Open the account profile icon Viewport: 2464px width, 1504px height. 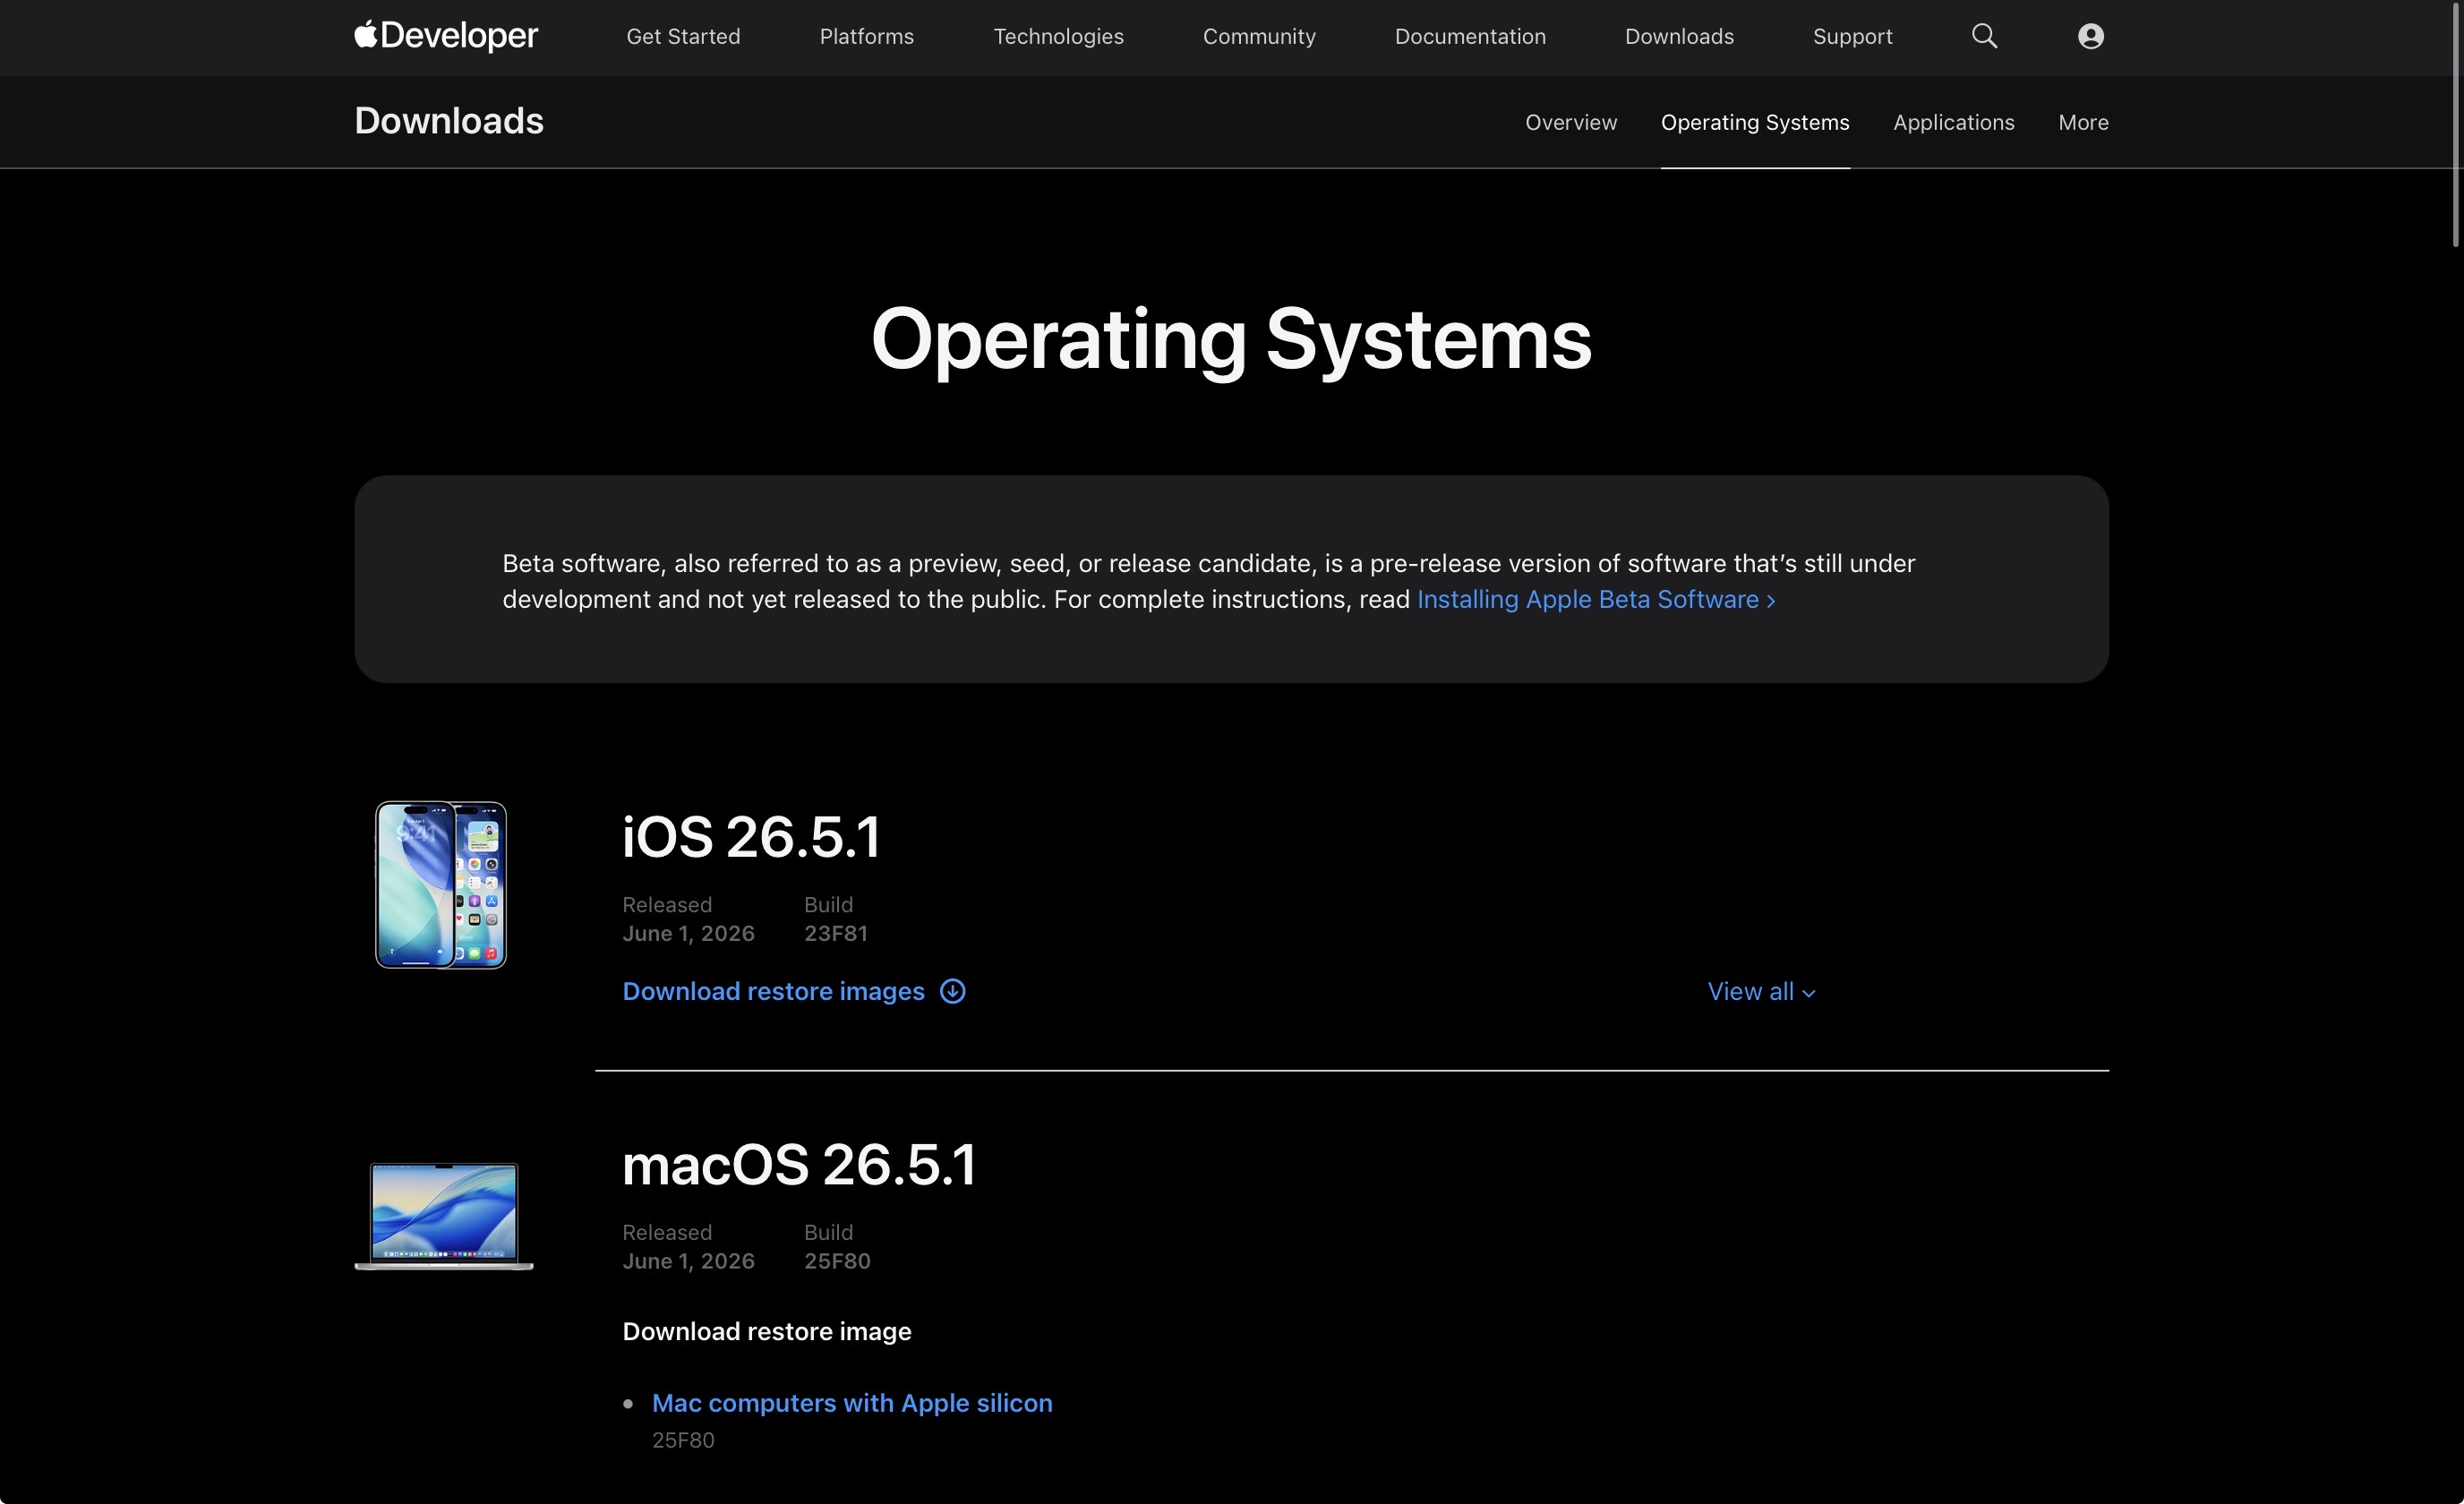[2090, 36]
